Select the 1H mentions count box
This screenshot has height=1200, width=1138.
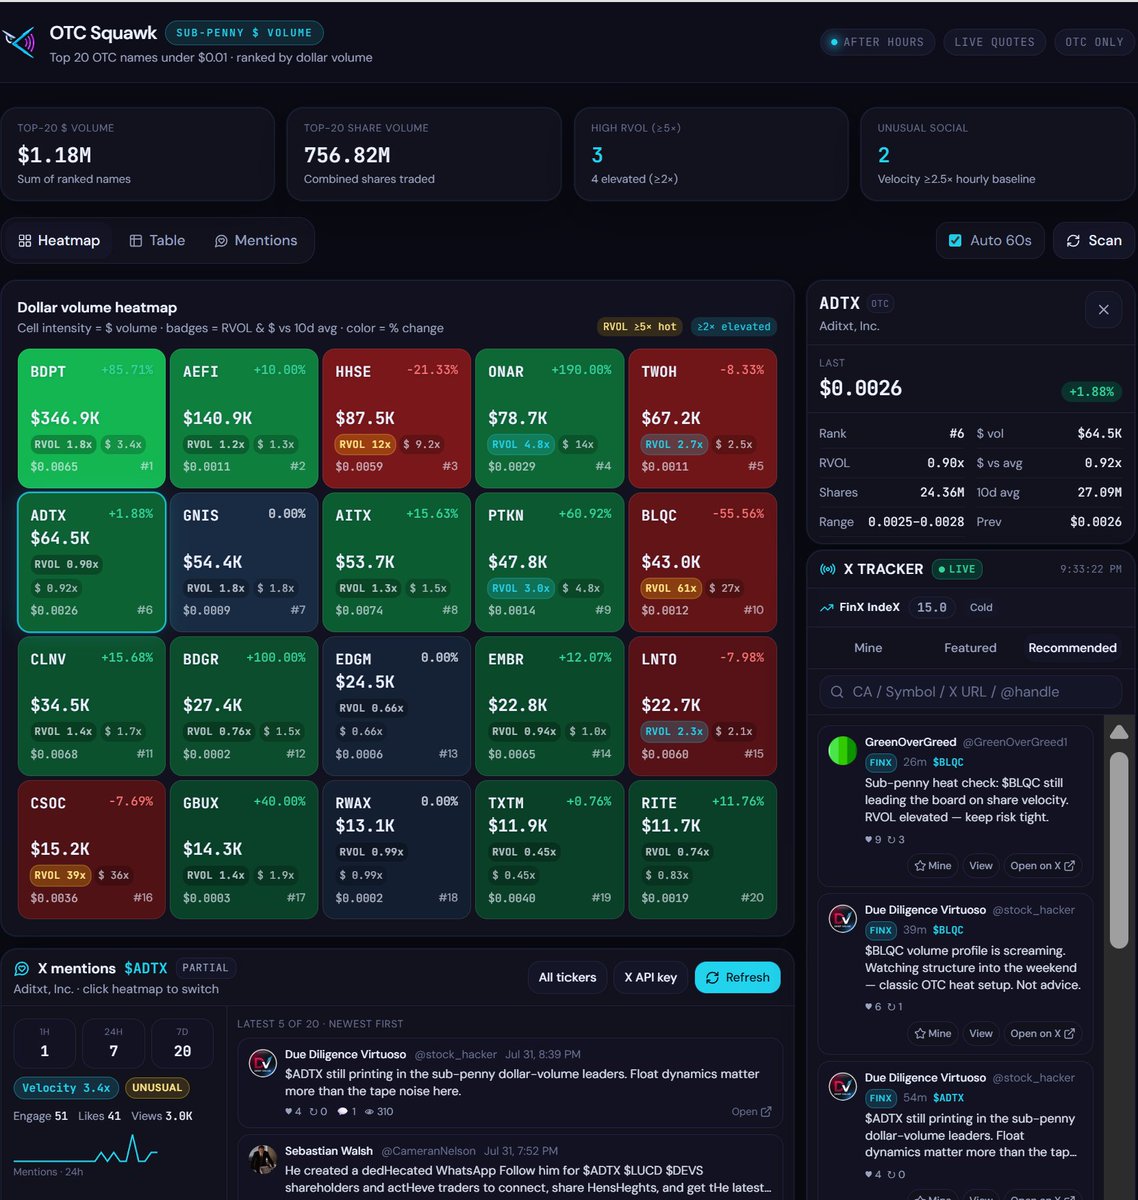(x=44, y=1043)
